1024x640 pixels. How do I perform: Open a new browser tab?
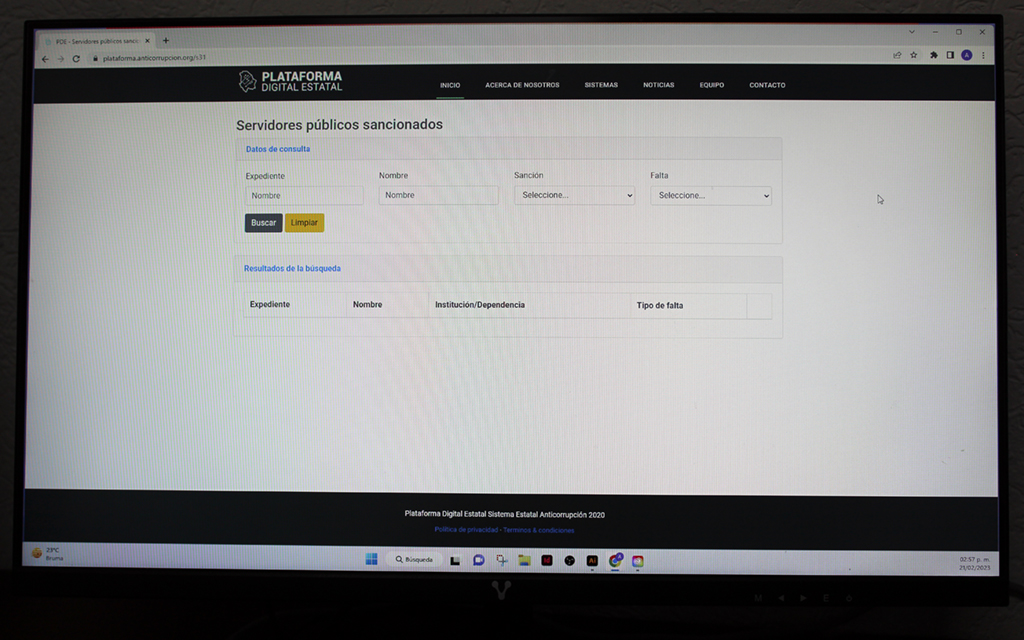(166, 41)
